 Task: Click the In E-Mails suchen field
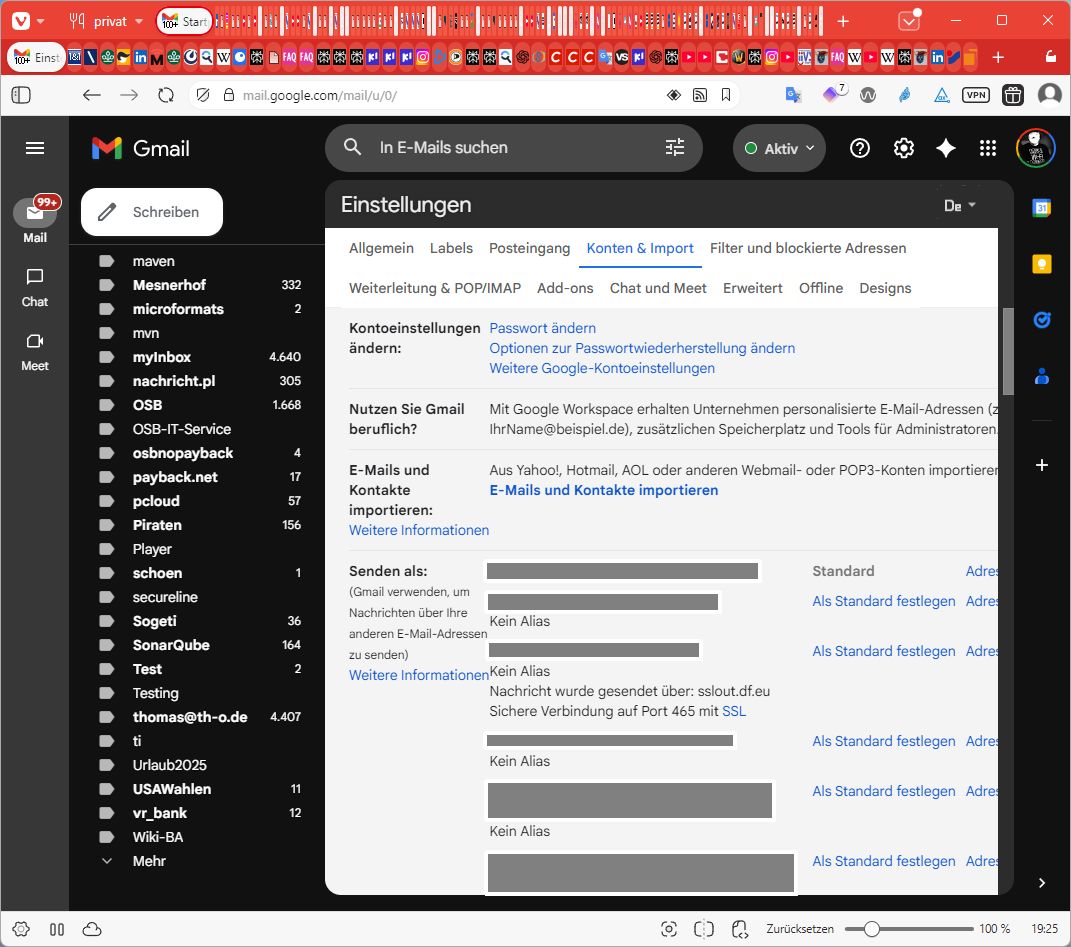coord(510,148)
